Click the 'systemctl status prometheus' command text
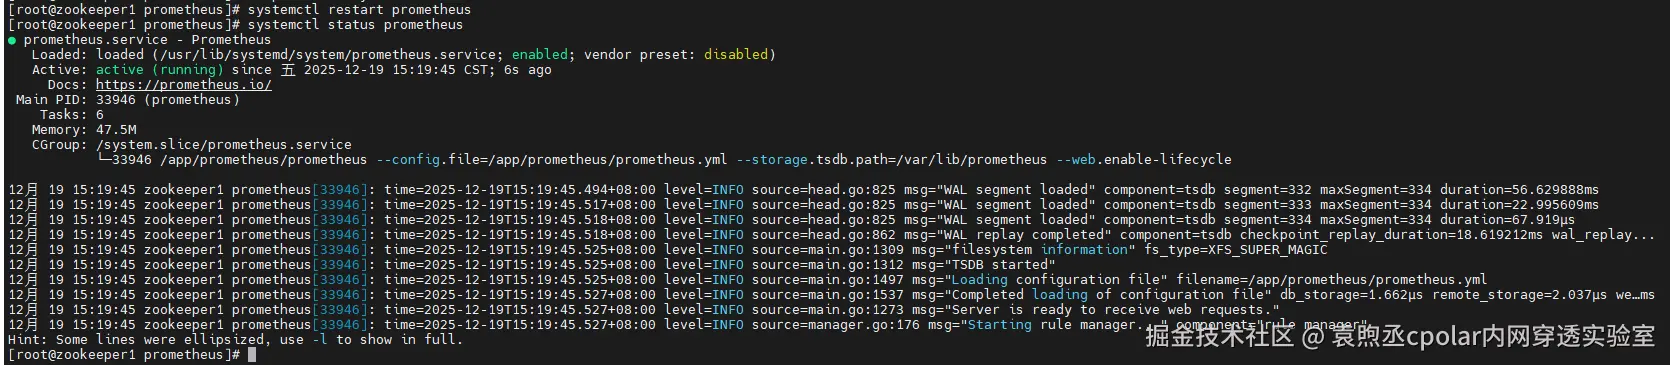1670x365 pixels. coord(355,25)
